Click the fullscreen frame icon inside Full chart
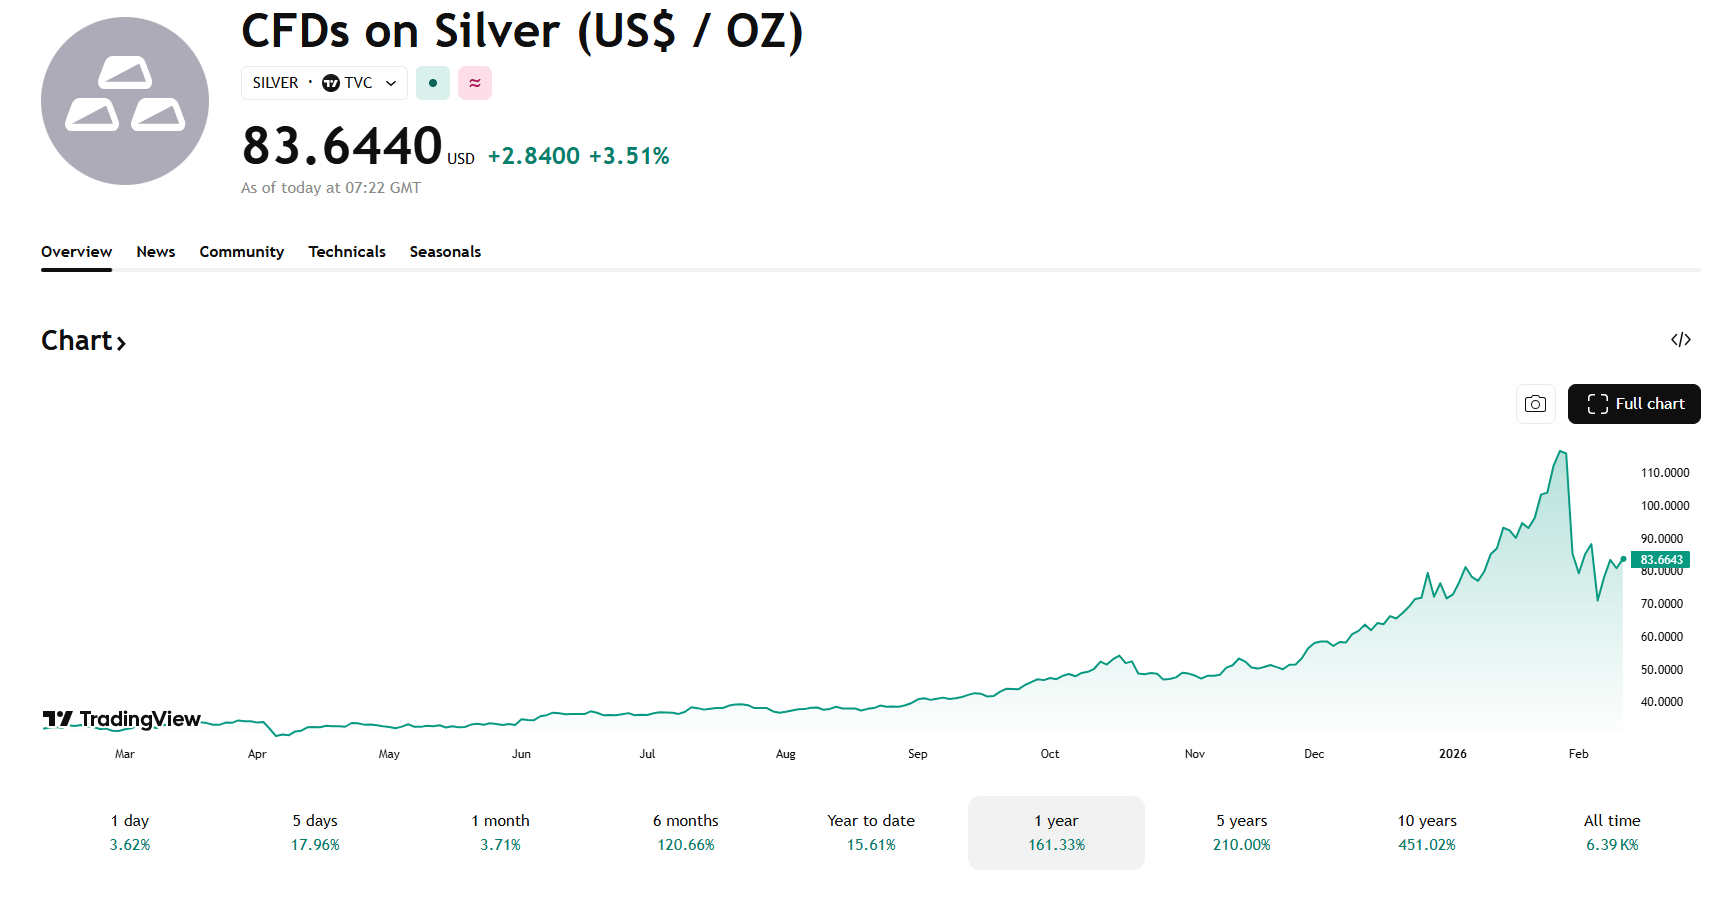Screen dimensions: 1730x900 tap(1600, 404)
